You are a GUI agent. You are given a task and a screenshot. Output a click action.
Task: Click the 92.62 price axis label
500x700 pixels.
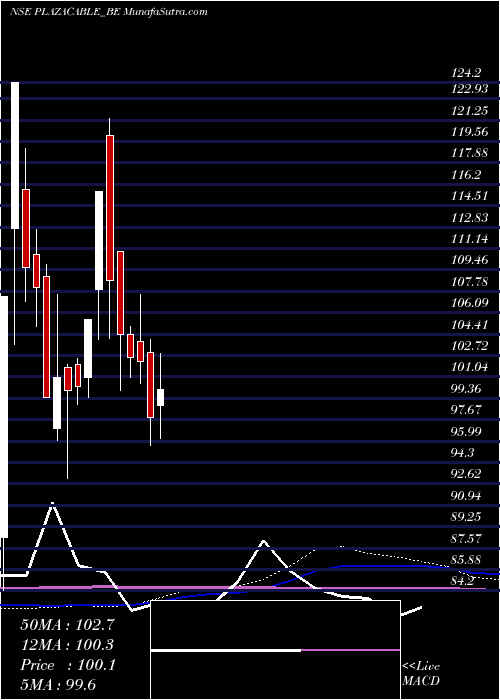coord(467,474)
